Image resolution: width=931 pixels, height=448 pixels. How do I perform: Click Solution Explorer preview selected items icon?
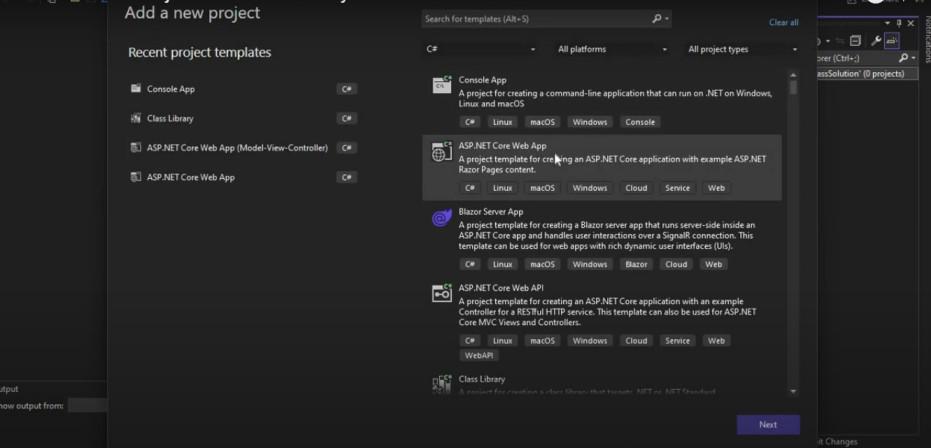click(x=891, y=41)
